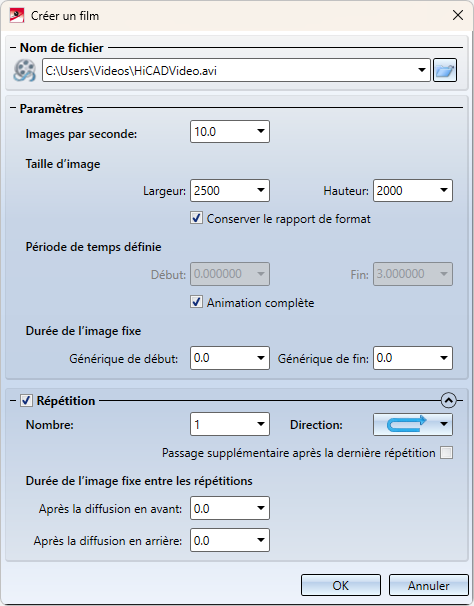Open the Générique de fin dropdown
Image resolution: width=474 pixels, height=606 pixels.
[x=444, y=358]
